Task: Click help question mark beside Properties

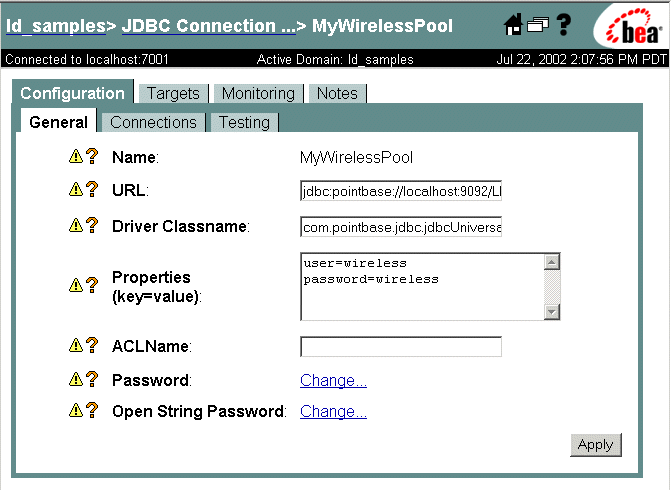Action: (92, 285)
